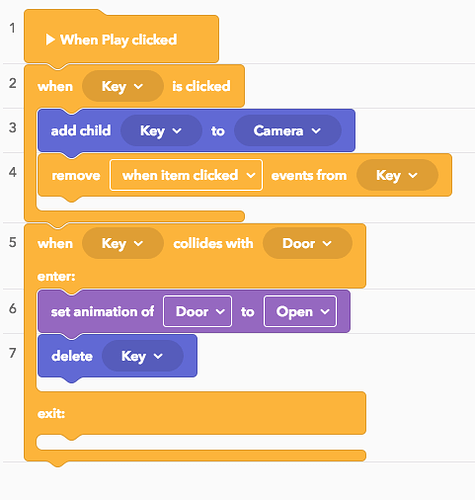The image size is (475, 500).
Task: Click the 'exit:' section of the collision block
Action: click(x=51, y=414)
